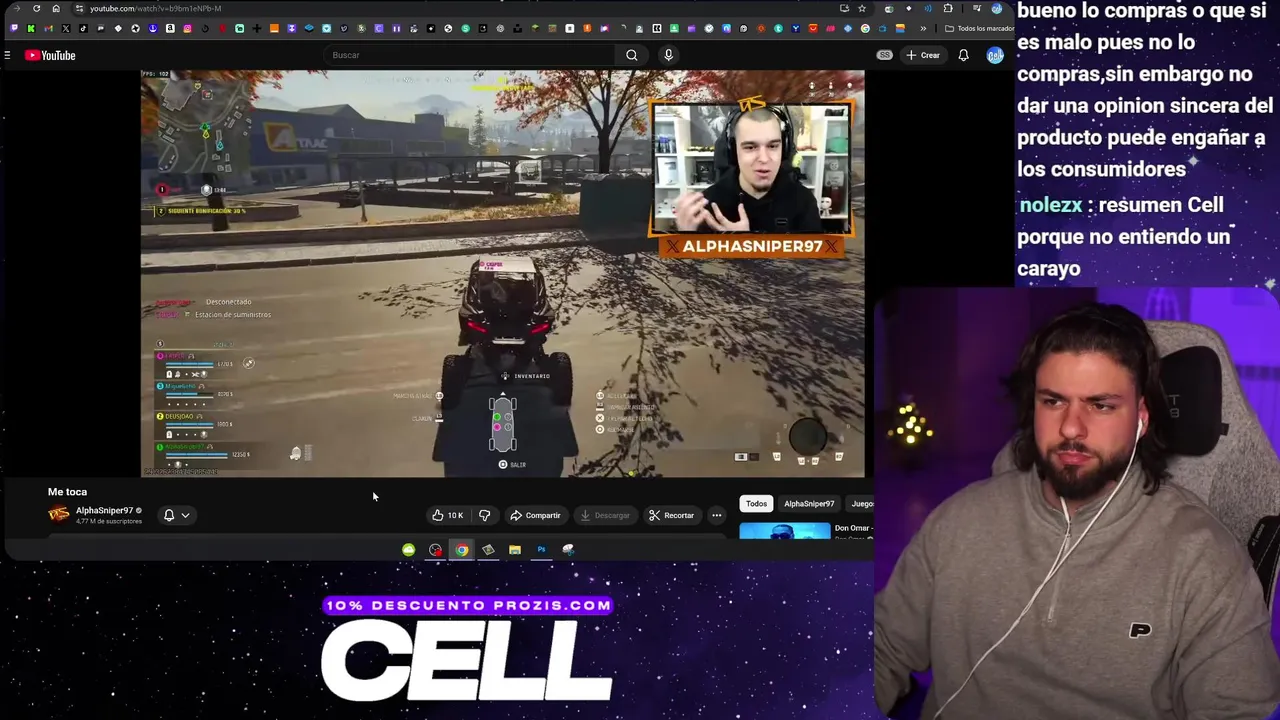Open the Crear button

pos(923,55)
